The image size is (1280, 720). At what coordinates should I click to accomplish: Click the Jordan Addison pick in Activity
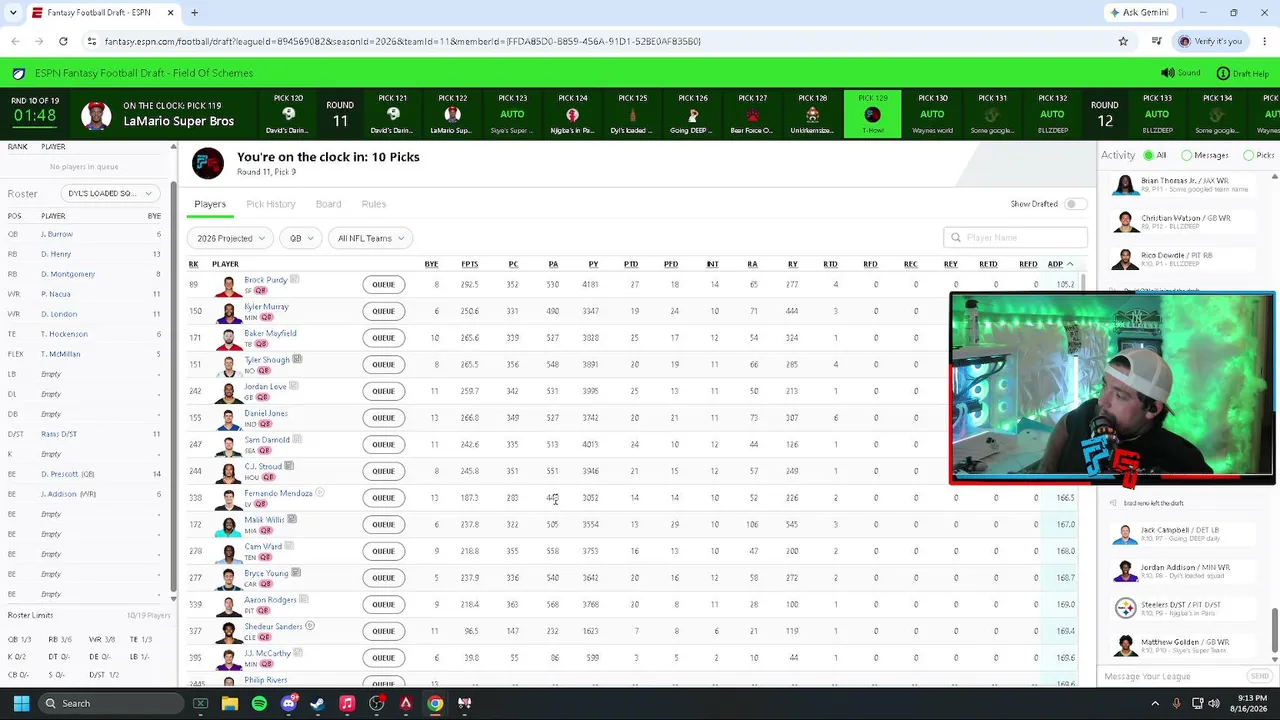[x=1185, y=571]
